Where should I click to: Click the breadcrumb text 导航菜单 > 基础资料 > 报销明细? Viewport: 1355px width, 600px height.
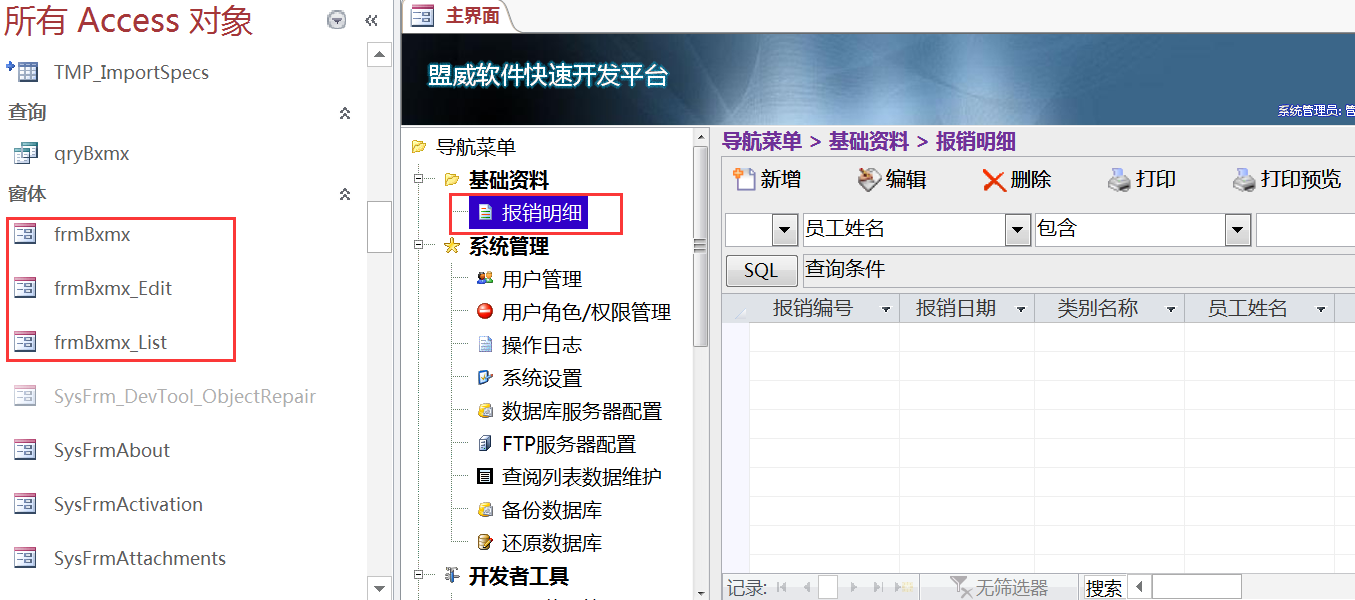point(869,142)
